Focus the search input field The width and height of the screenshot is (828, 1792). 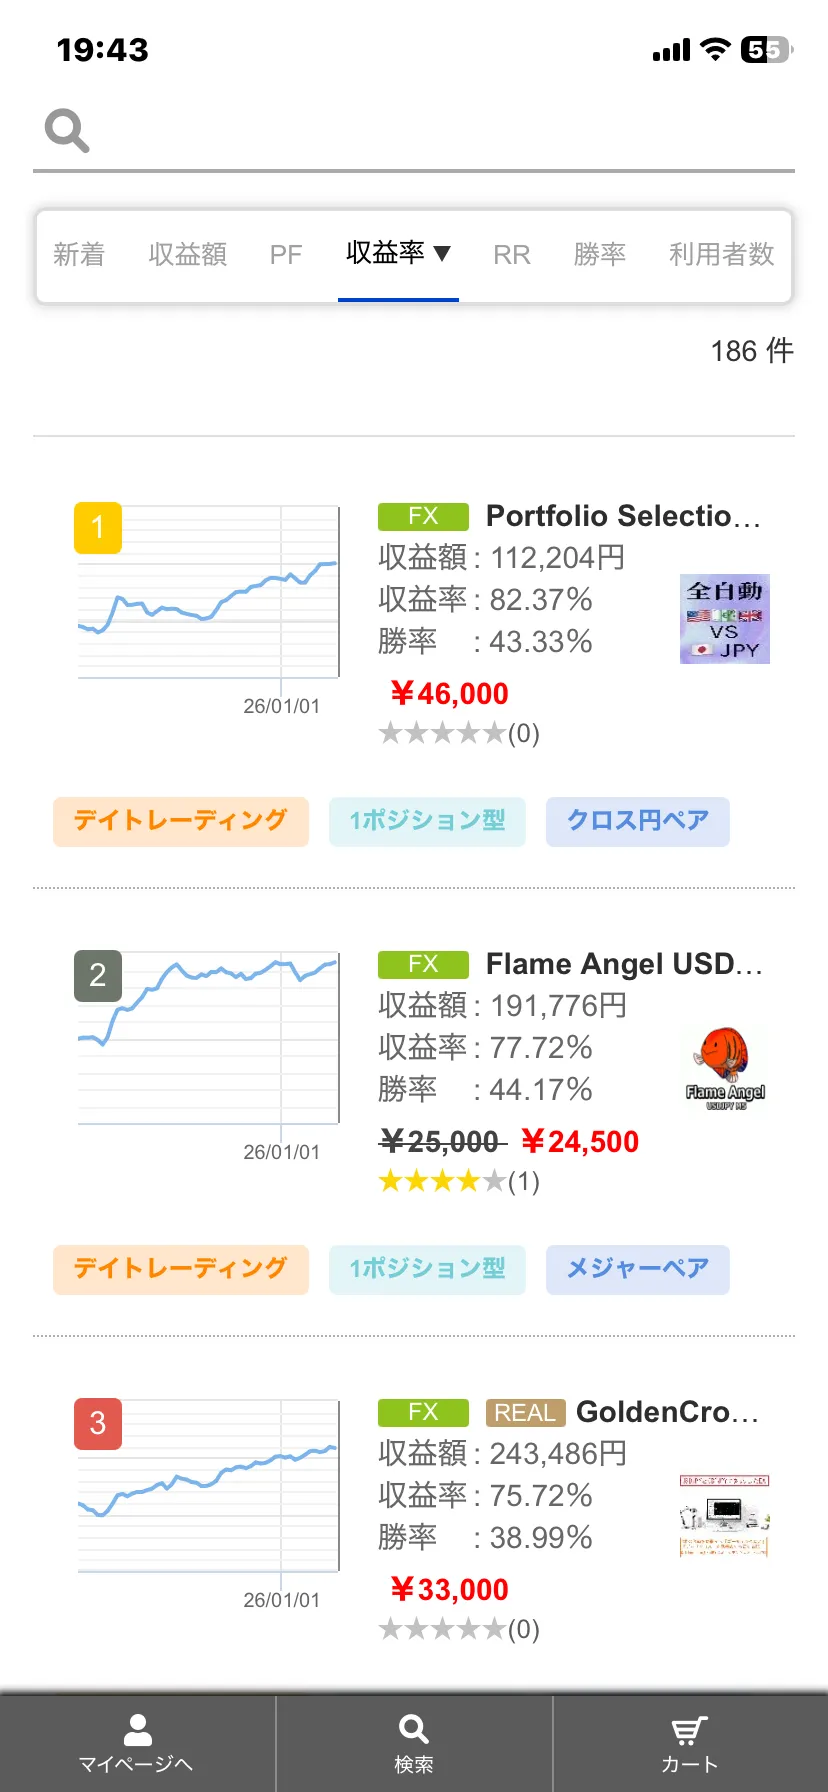tap(440, 131)
